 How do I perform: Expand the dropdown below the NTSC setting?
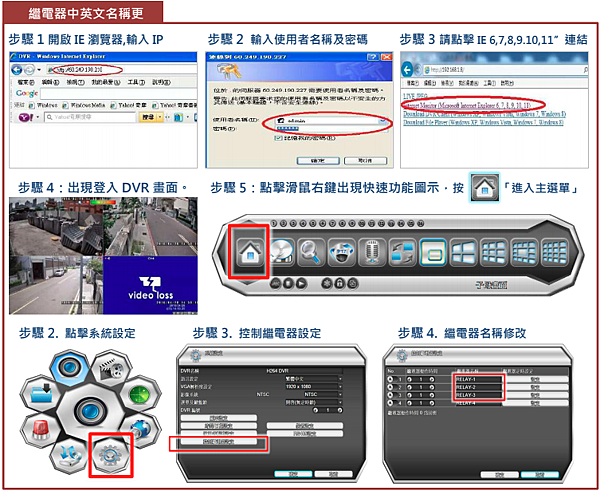[x=340, y=402]
